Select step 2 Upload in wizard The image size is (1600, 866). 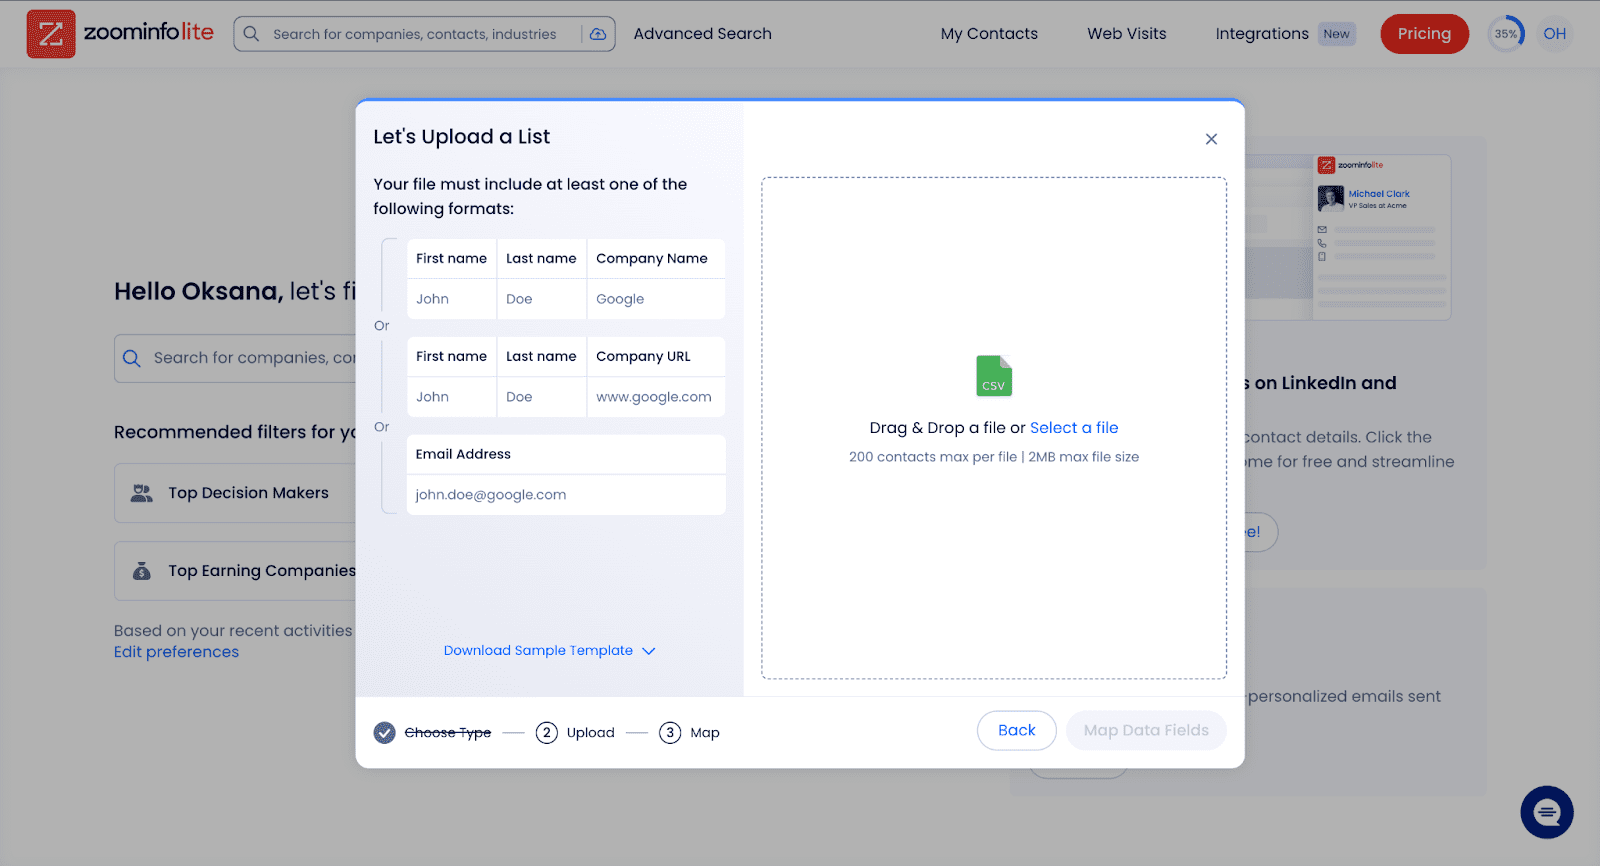[x=575, y=733]
